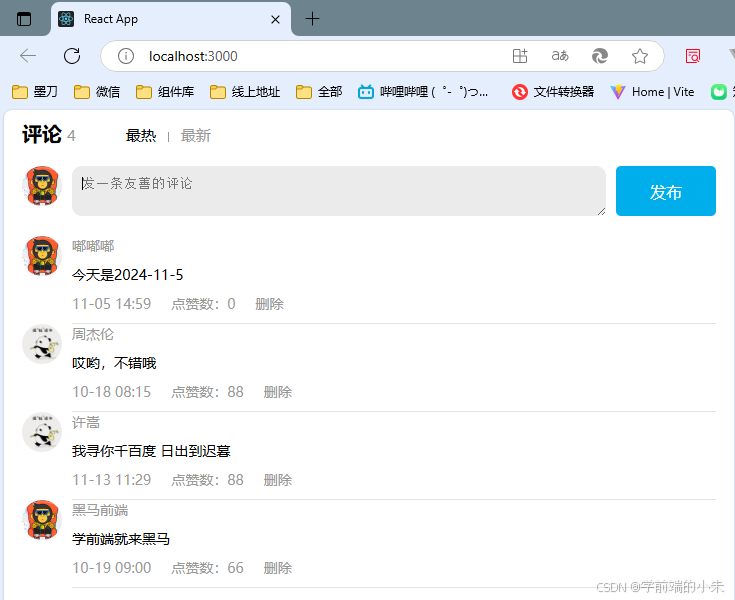This screenshot has width=735, height=600.
Task: Click the panda avatar of 周杰伦
Action: (42, 344)
